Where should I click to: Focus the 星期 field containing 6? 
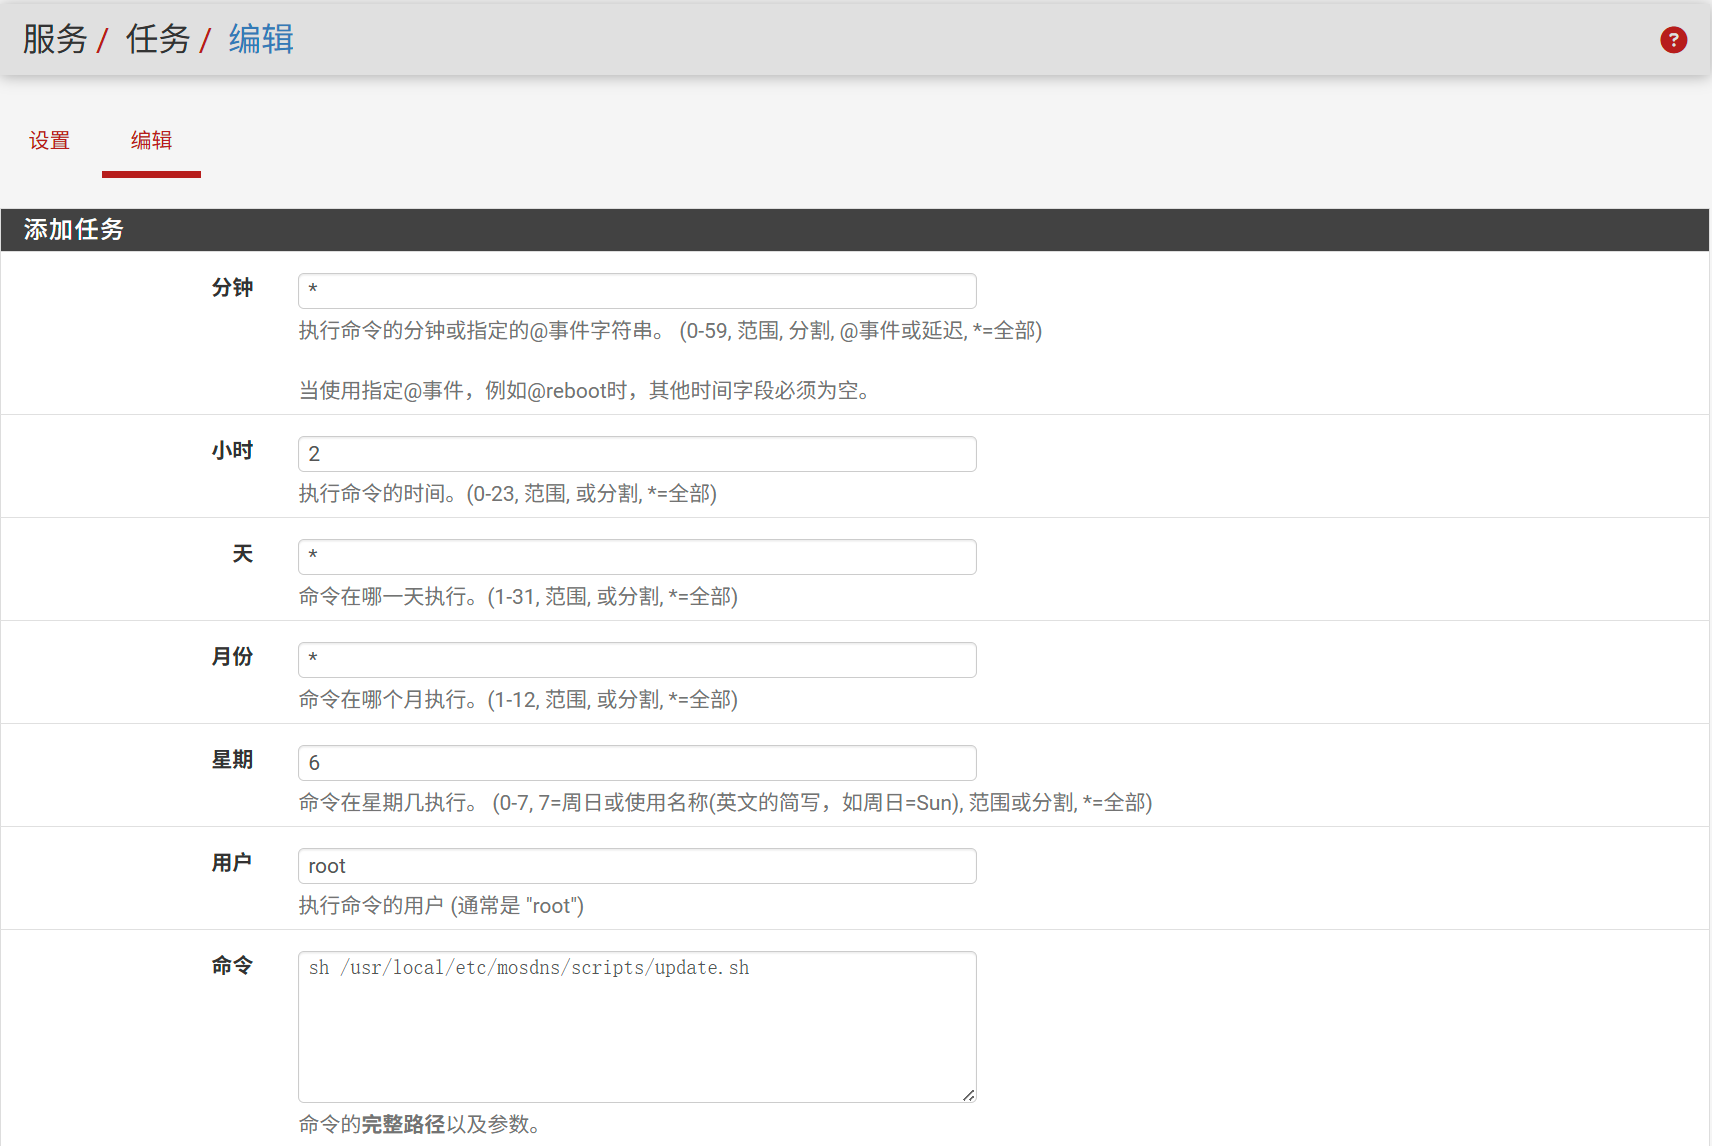637,763
